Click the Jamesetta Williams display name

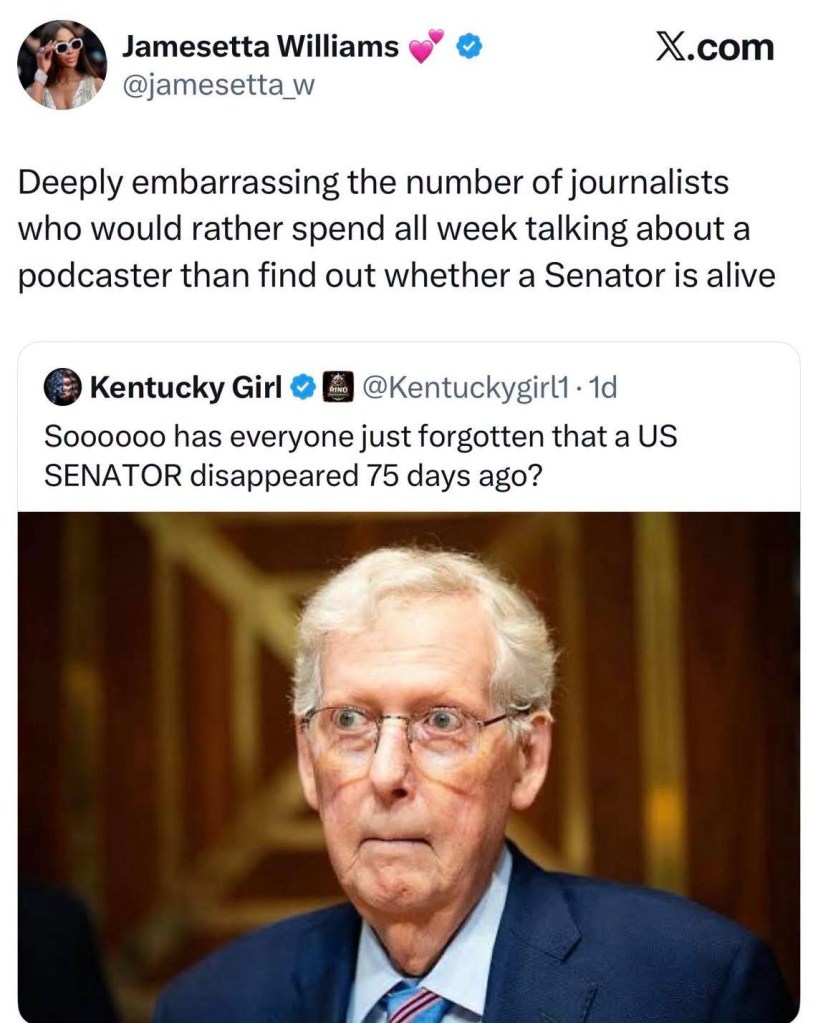pos(261,46)
